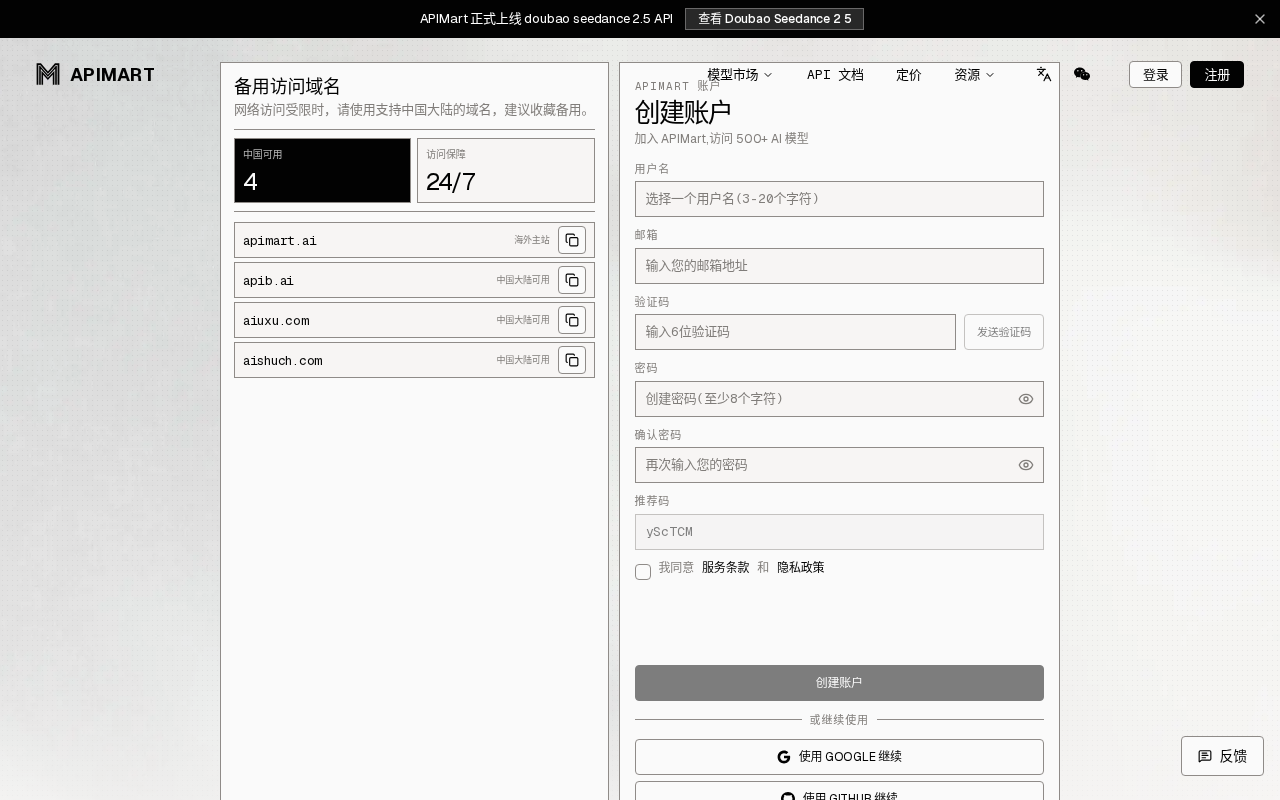Click the 注册 register button
This screenshot has width=1280, height=800.
pos(1217,74)
